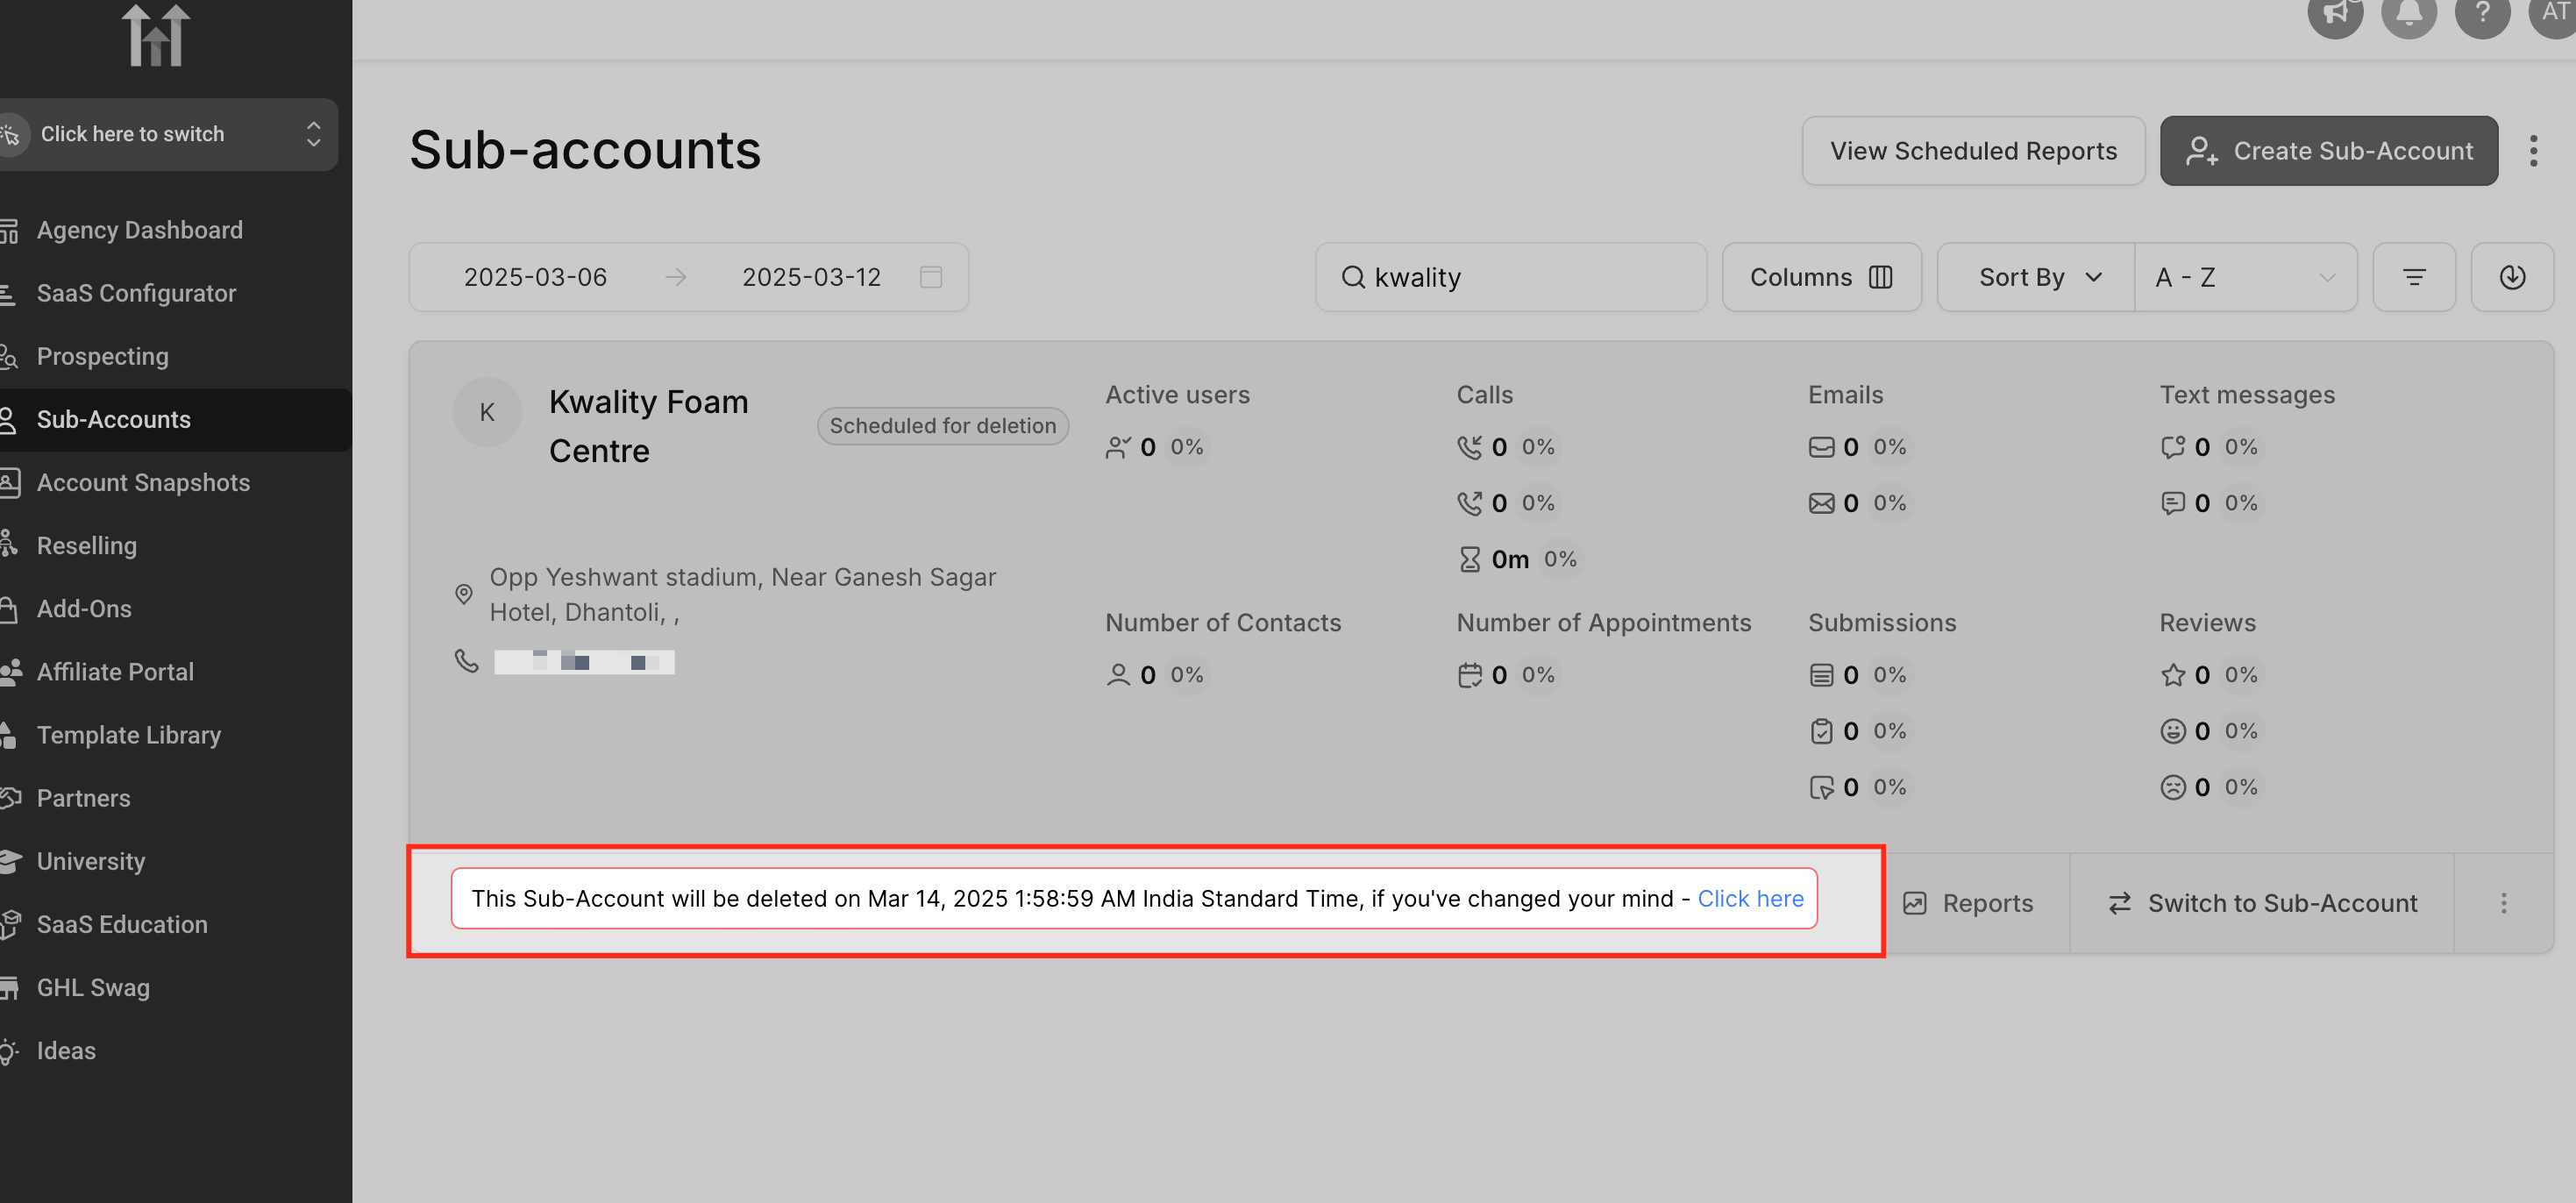Click the help question mark icon
This screenshot has height=1203, width=2576.
click(2482, 14)
